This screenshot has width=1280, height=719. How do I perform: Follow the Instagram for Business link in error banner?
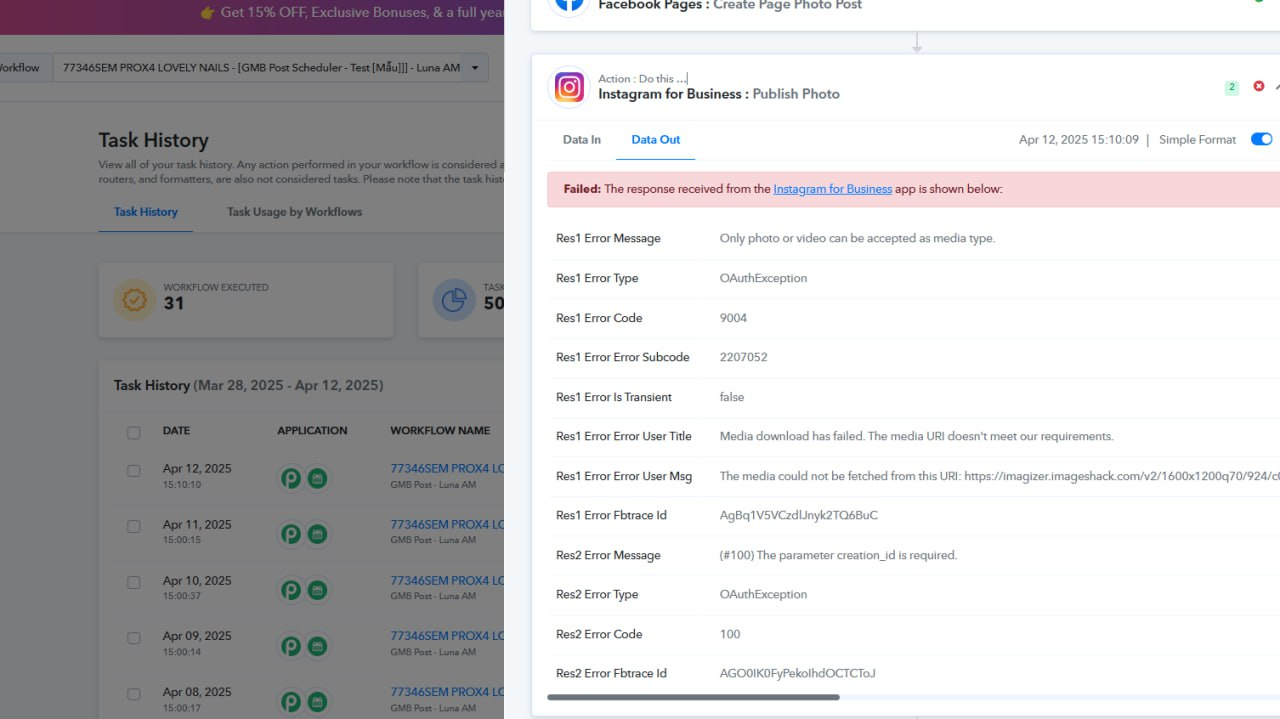(x=832, y=189)
